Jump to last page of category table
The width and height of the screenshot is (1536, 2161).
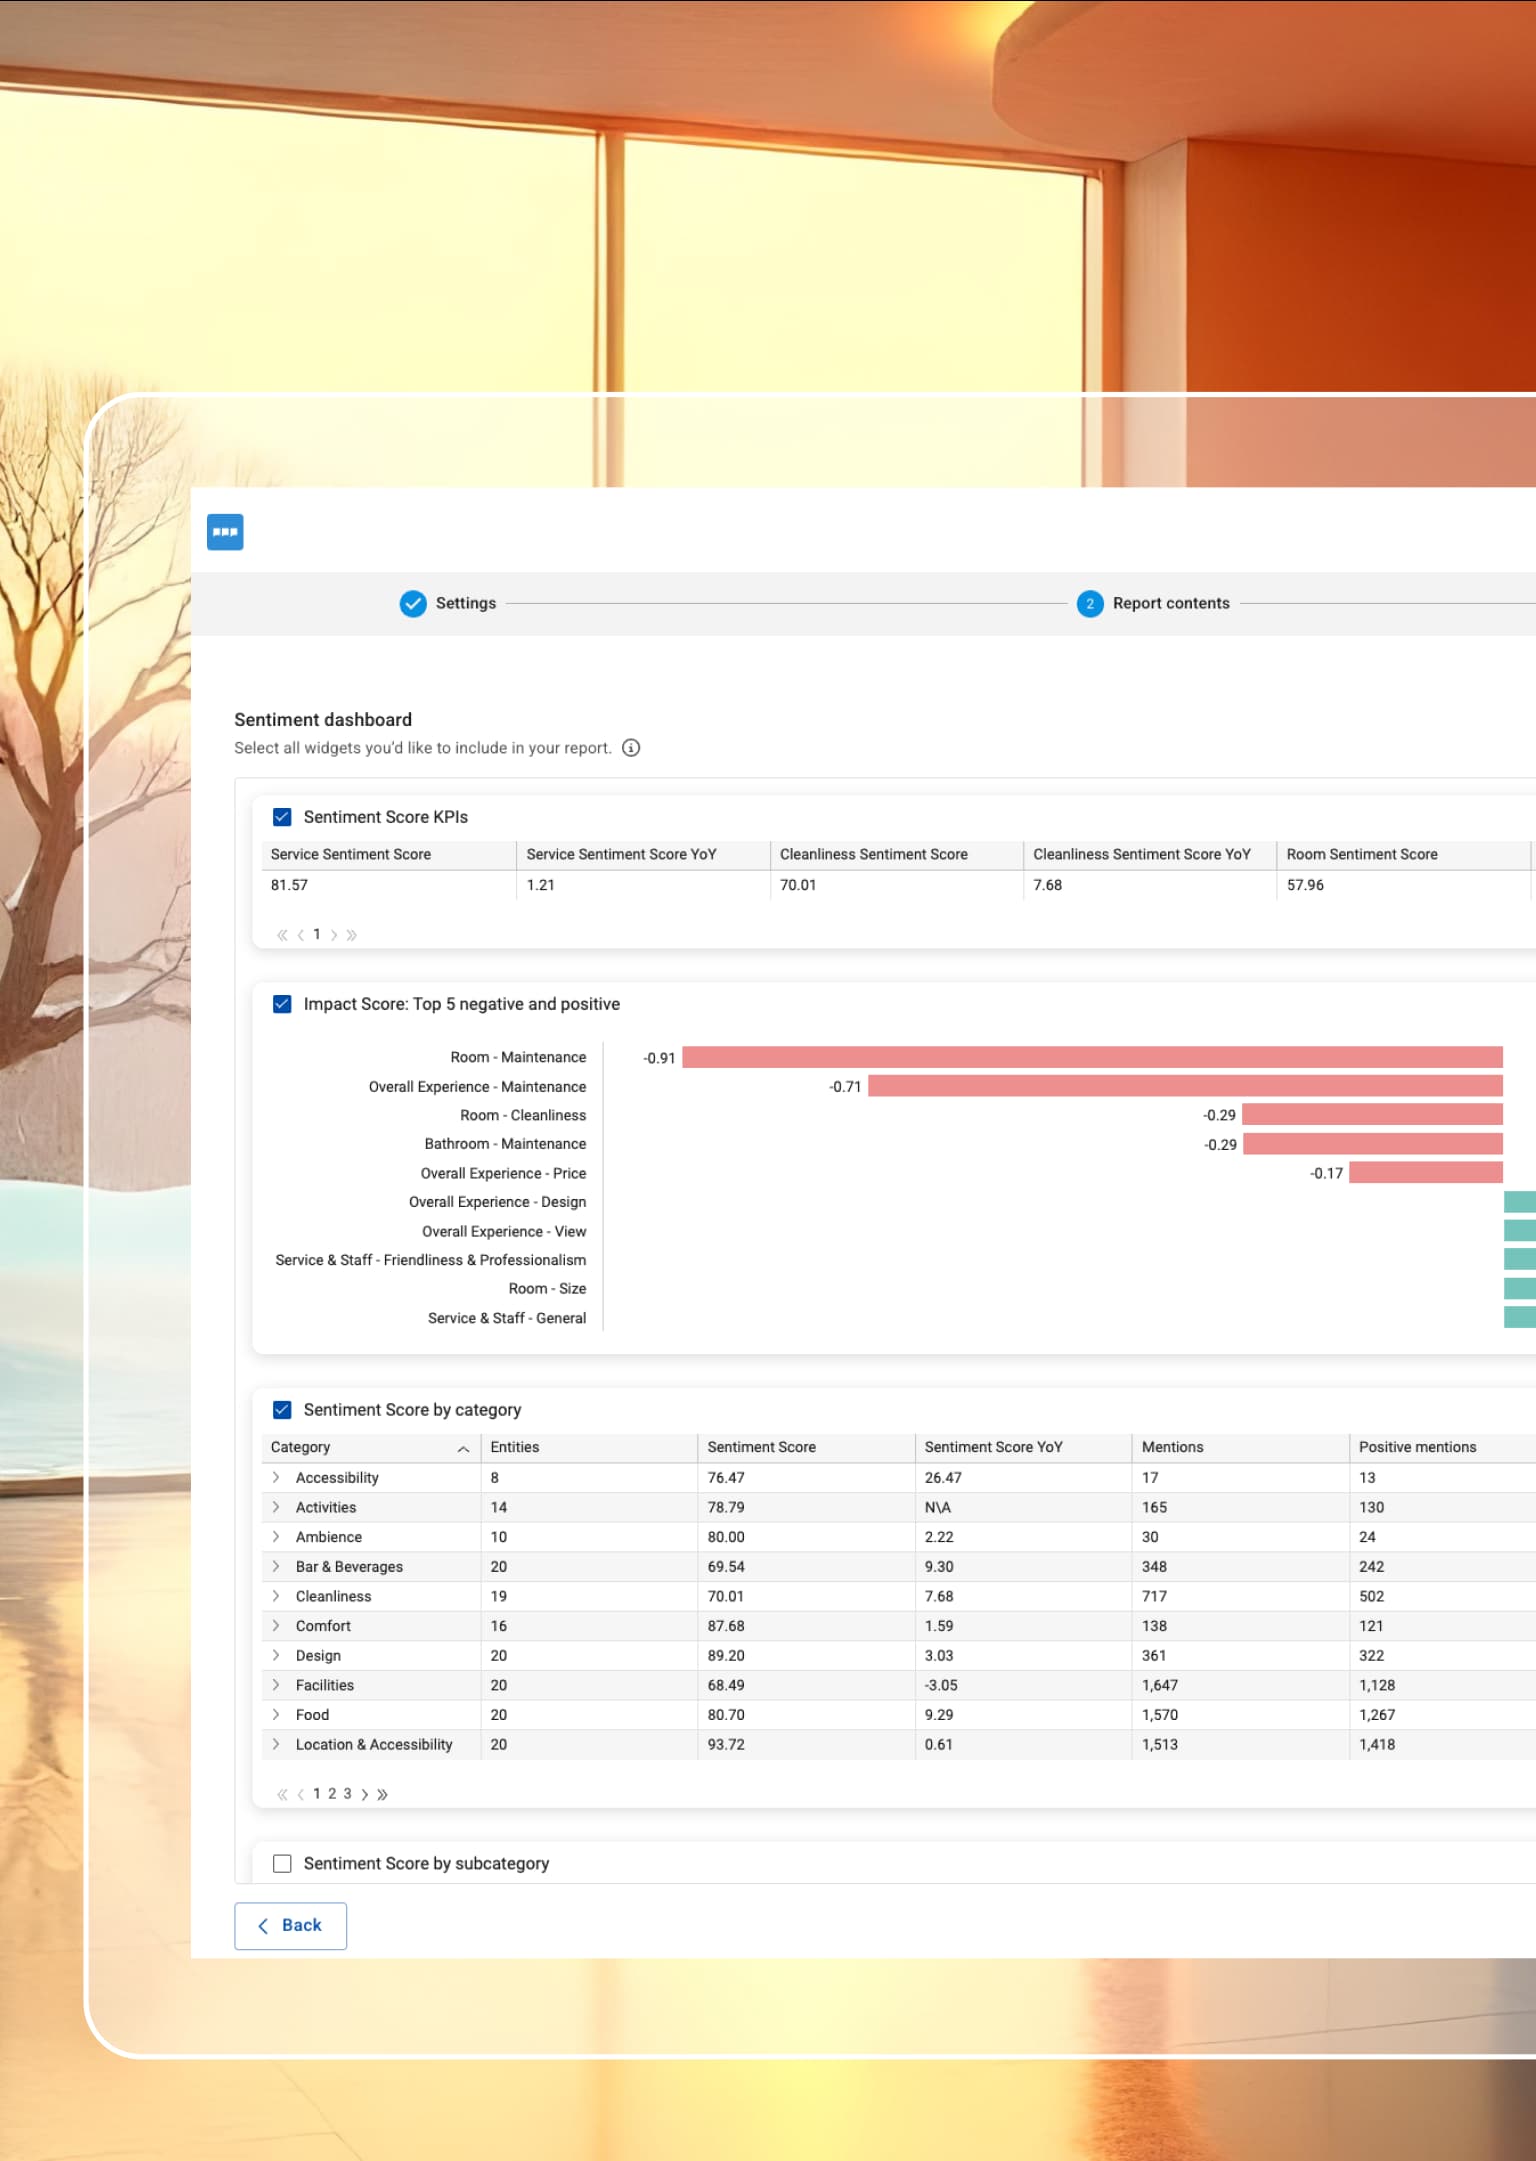382,1794
